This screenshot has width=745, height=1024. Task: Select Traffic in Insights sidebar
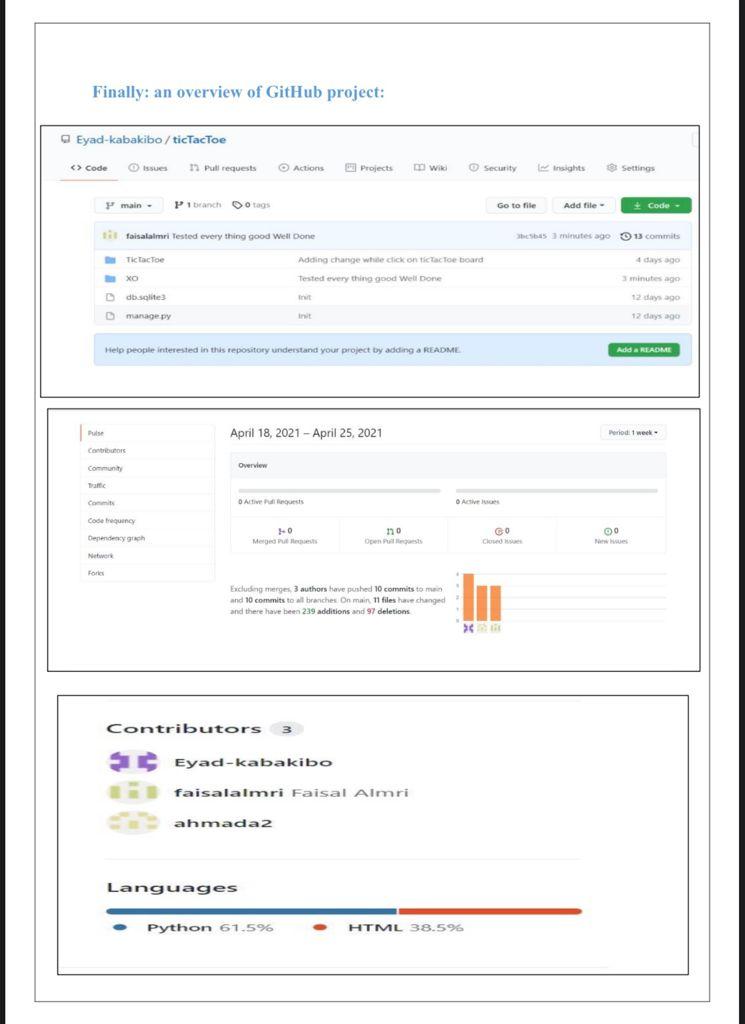[x=97, y=486]
